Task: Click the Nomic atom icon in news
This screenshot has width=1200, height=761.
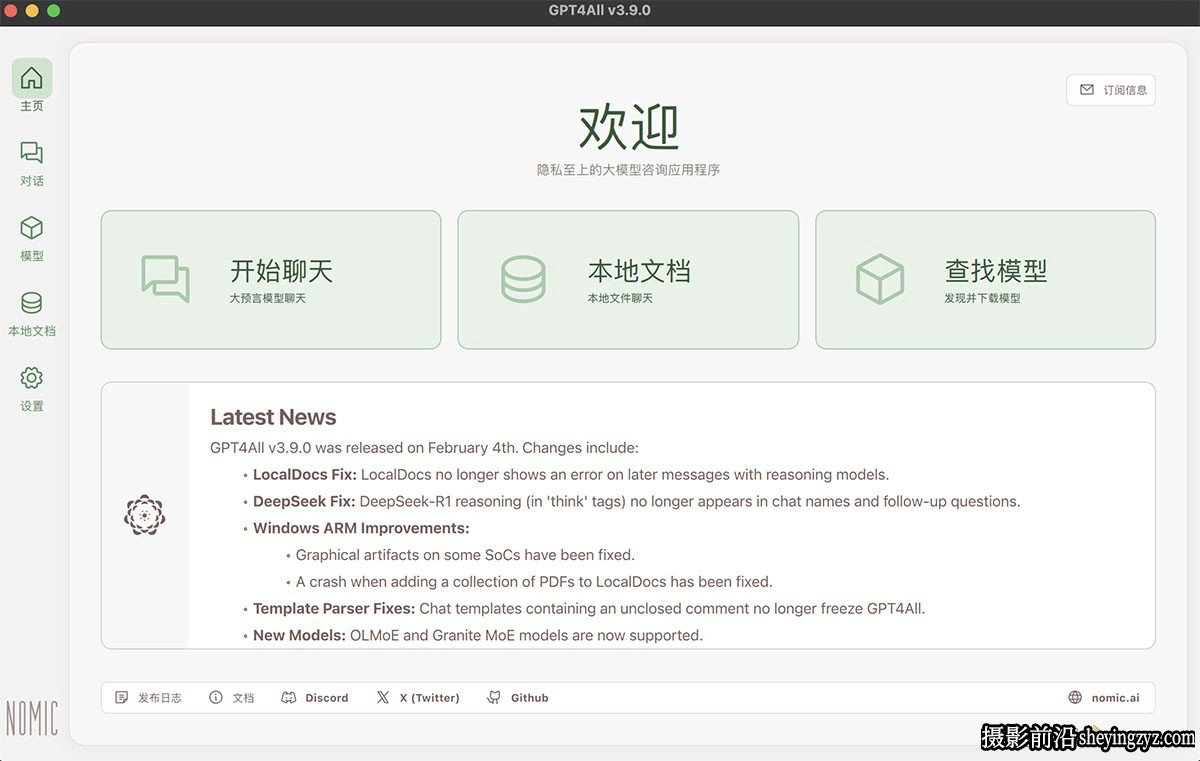Action: [145, 515]
